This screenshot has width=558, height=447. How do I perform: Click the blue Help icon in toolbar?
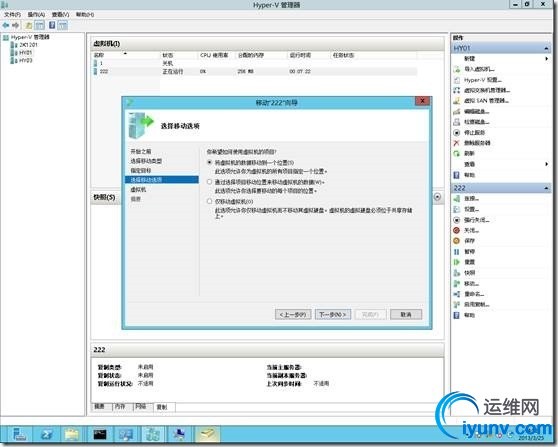point(52,25)
